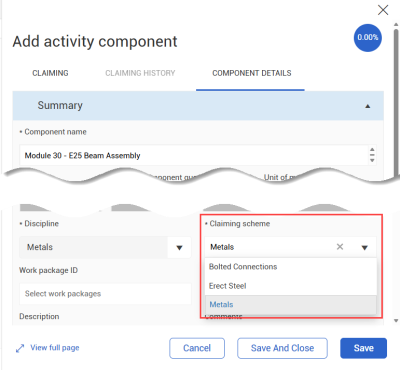Click Save And Close button
The height and width of the screenshot is (370, 400).
(282, 348)
